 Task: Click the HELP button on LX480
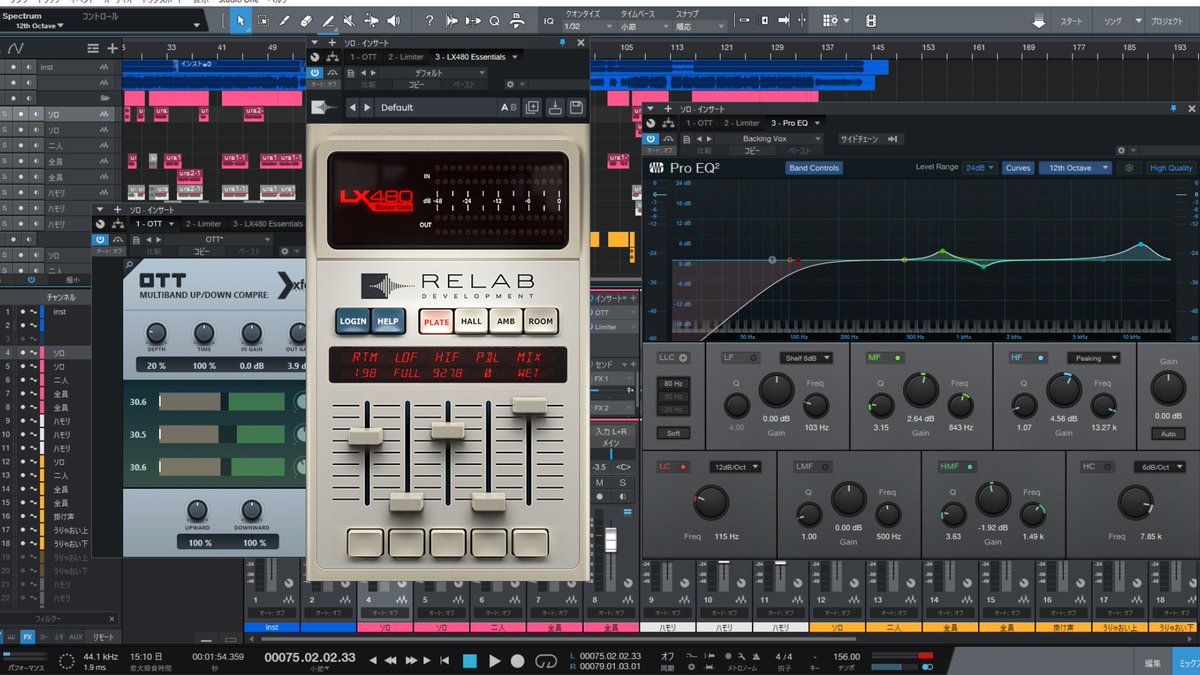coord(386,321)
